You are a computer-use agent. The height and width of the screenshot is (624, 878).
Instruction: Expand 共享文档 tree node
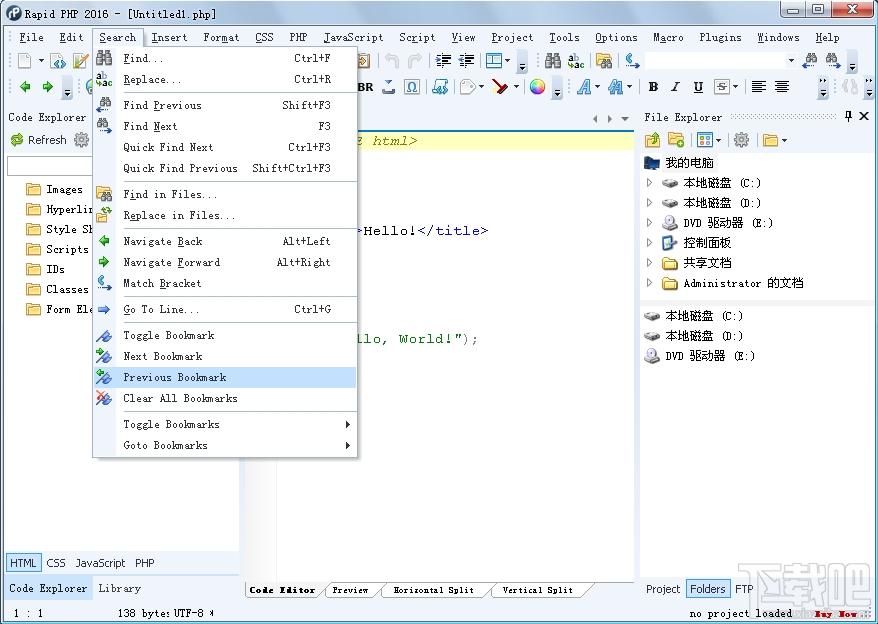click(650, 263)
